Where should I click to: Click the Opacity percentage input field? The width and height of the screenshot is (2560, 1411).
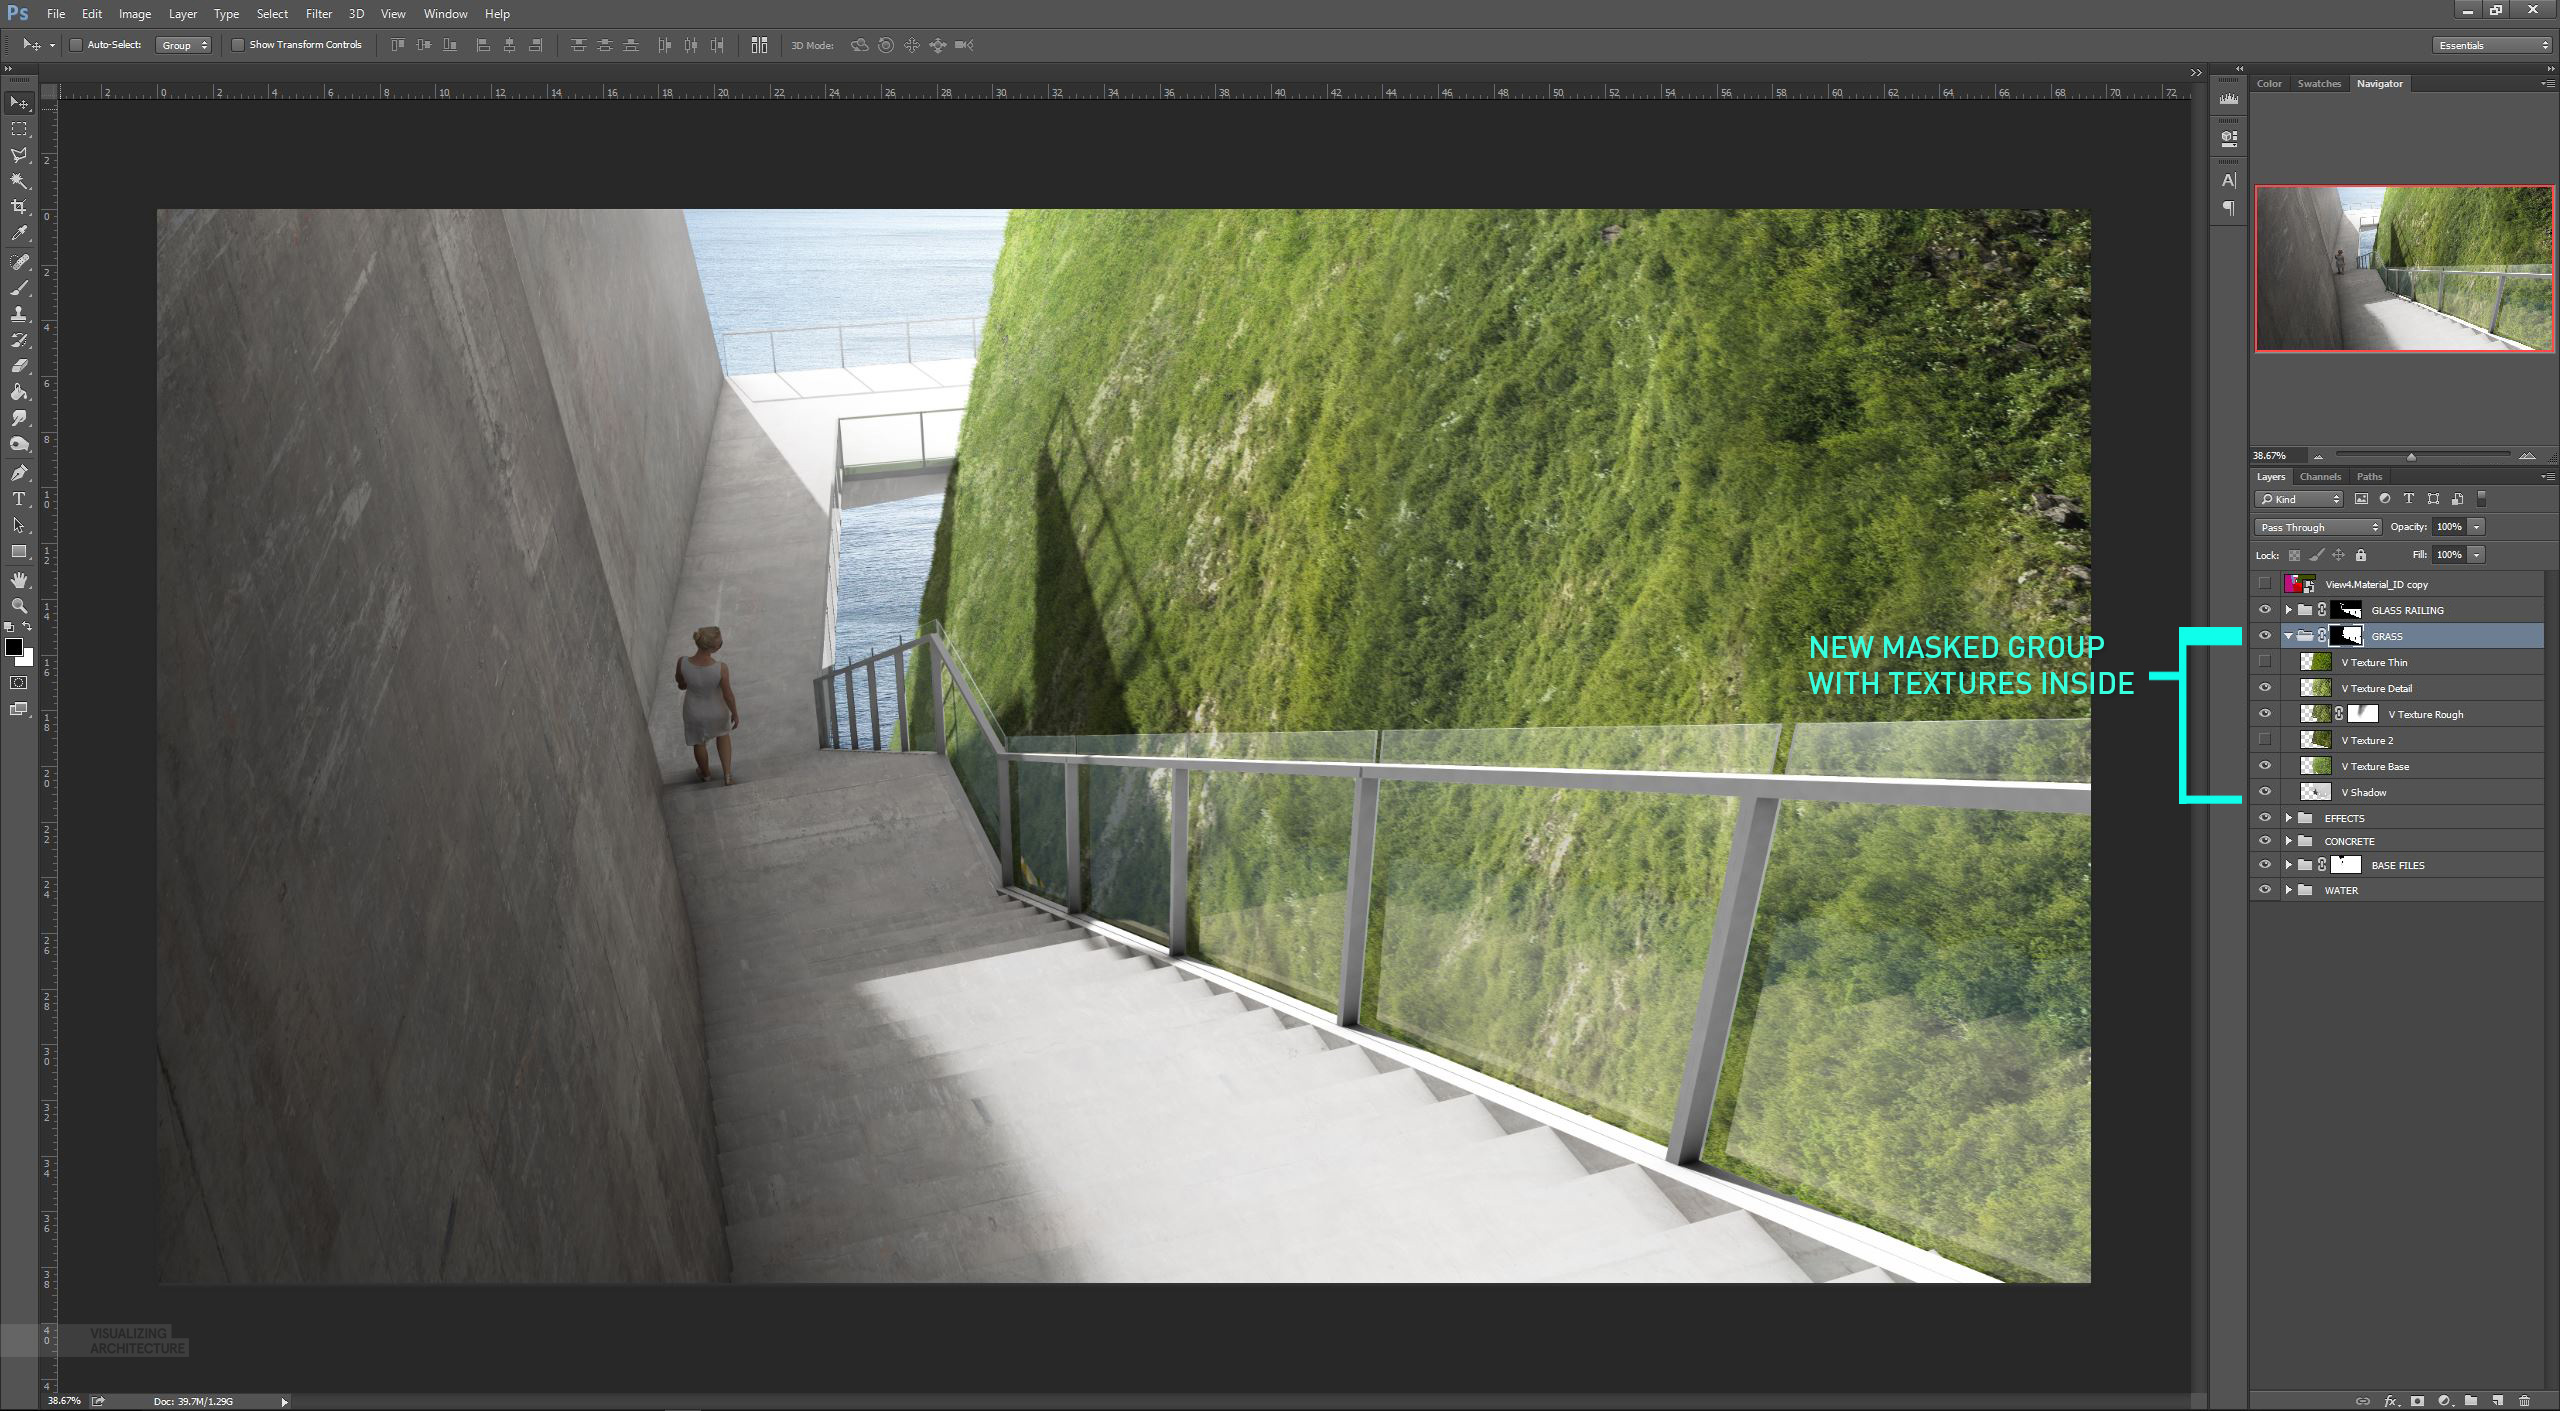[x=2451, y=527]
